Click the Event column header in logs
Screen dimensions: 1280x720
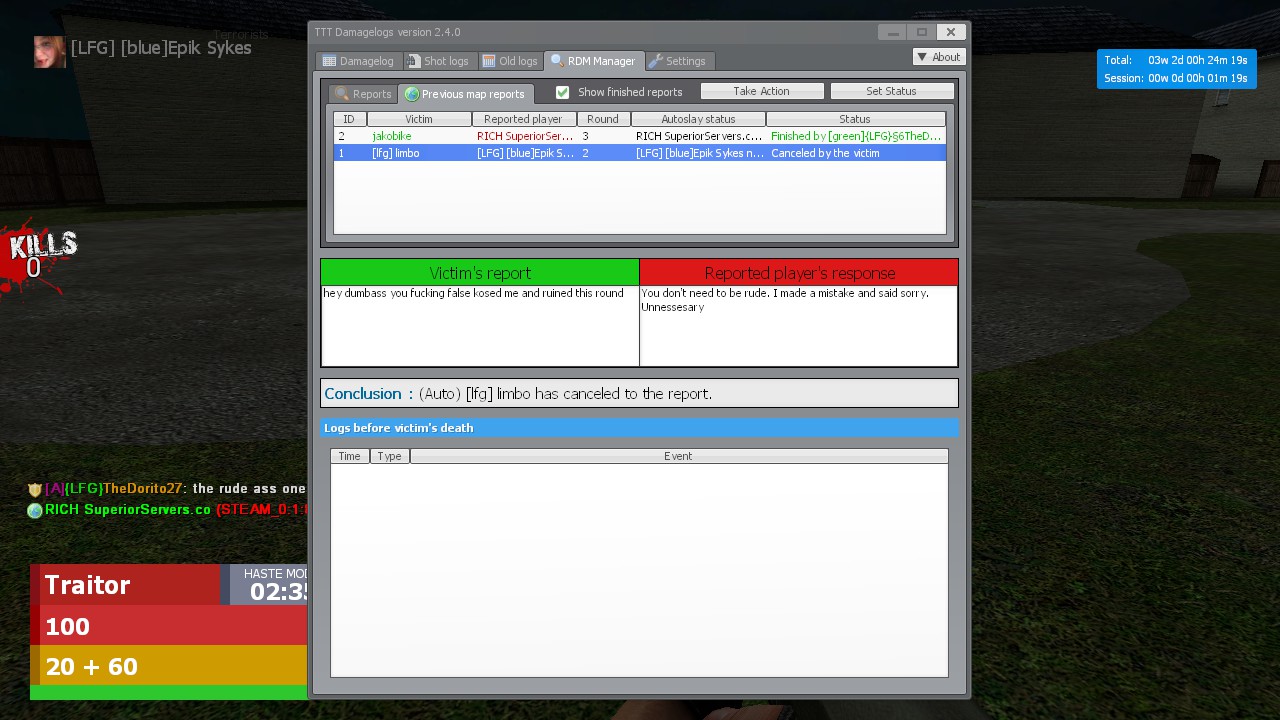(678, 456)
